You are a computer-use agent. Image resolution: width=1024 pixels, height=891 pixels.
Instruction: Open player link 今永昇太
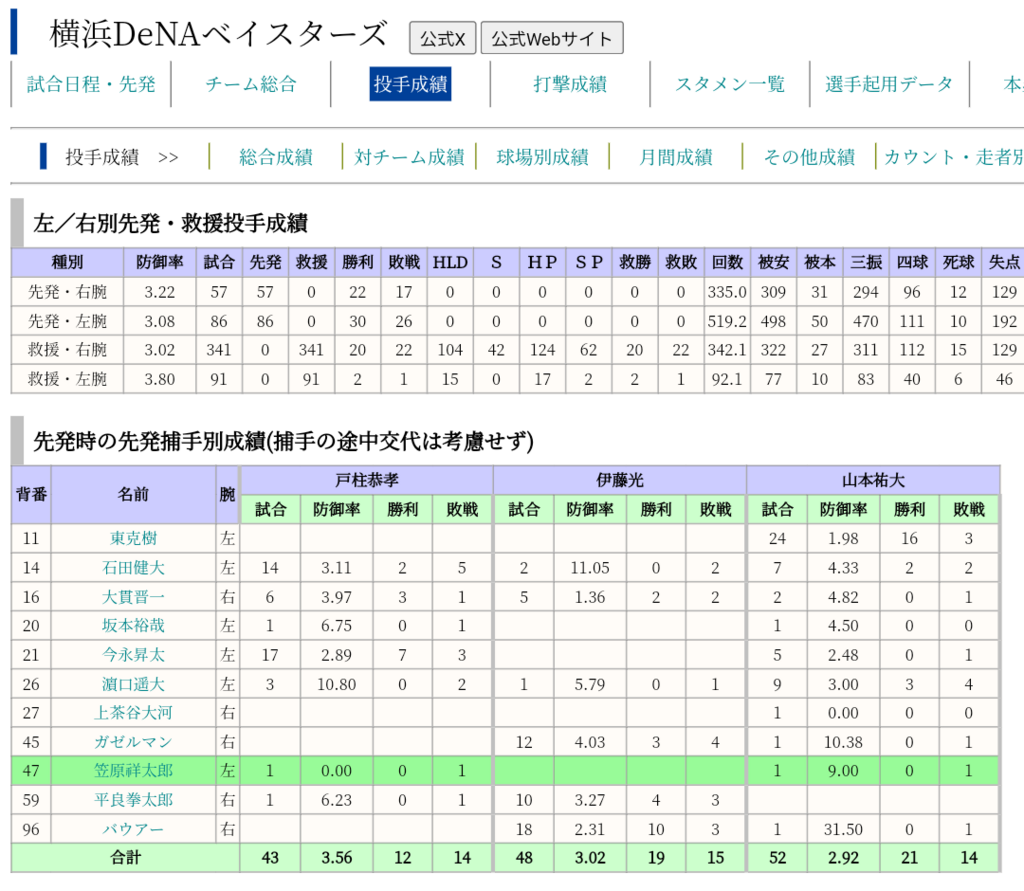point(133,655)
